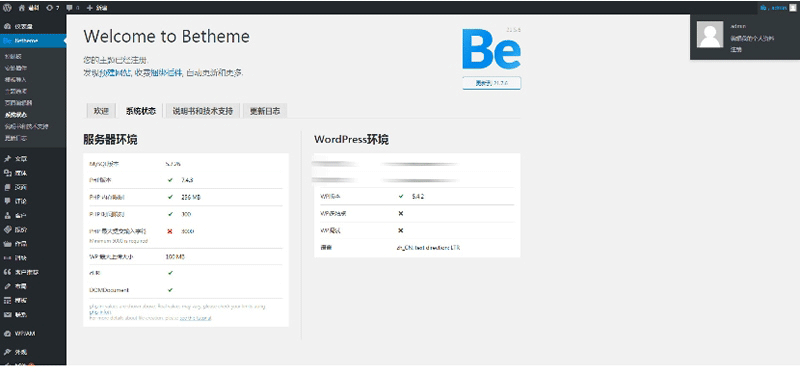Viewport: 800px width, 374px height.
Task: Click the large blue Be logo
Action: click(x=491, y=49)
